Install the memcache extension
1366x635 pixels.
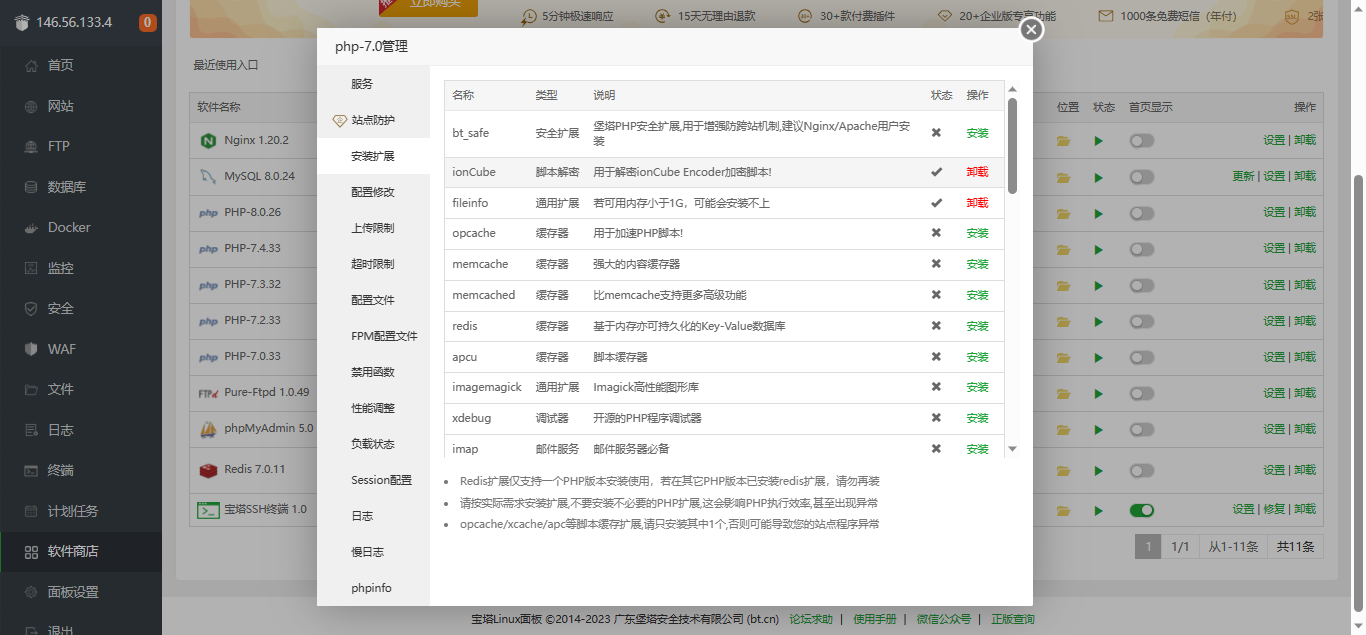tap(977, 264)
